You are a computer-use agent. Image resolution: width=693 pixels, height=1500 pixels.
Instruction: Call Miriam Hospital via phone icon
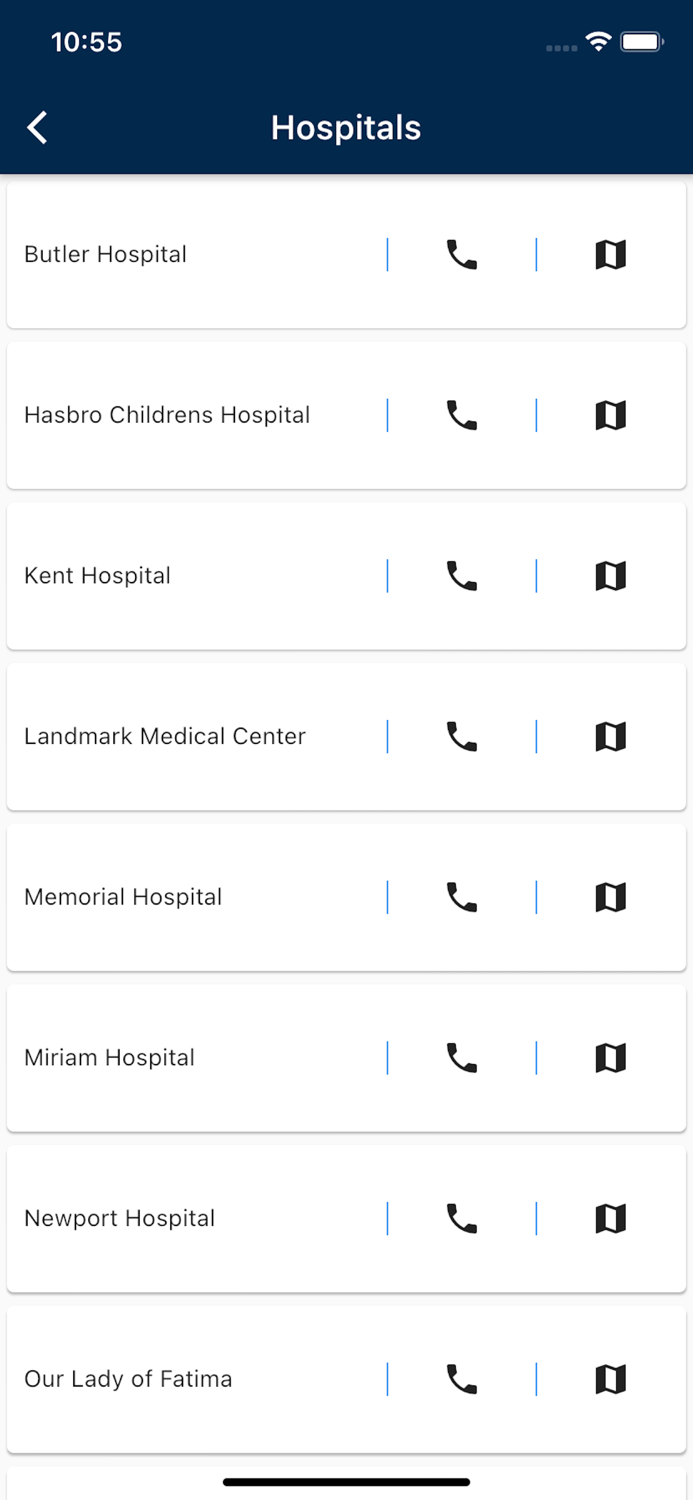[461, 1057]
